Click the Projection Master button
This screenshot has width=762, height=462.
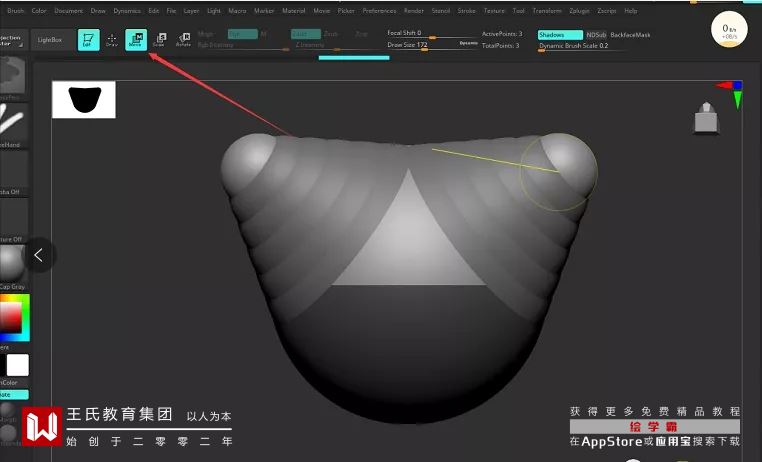click(x=13, y=40)
